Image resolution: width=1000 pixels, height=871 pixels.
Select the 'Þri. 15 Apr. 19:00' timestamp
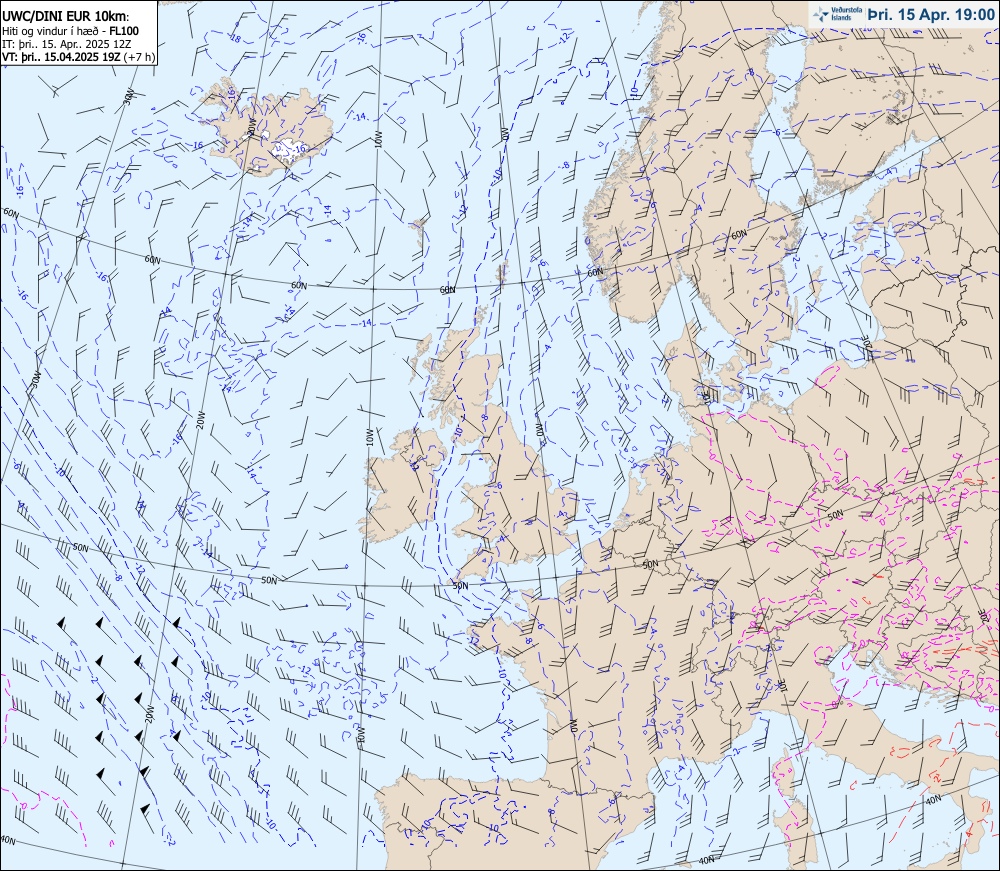pos(929,15)
